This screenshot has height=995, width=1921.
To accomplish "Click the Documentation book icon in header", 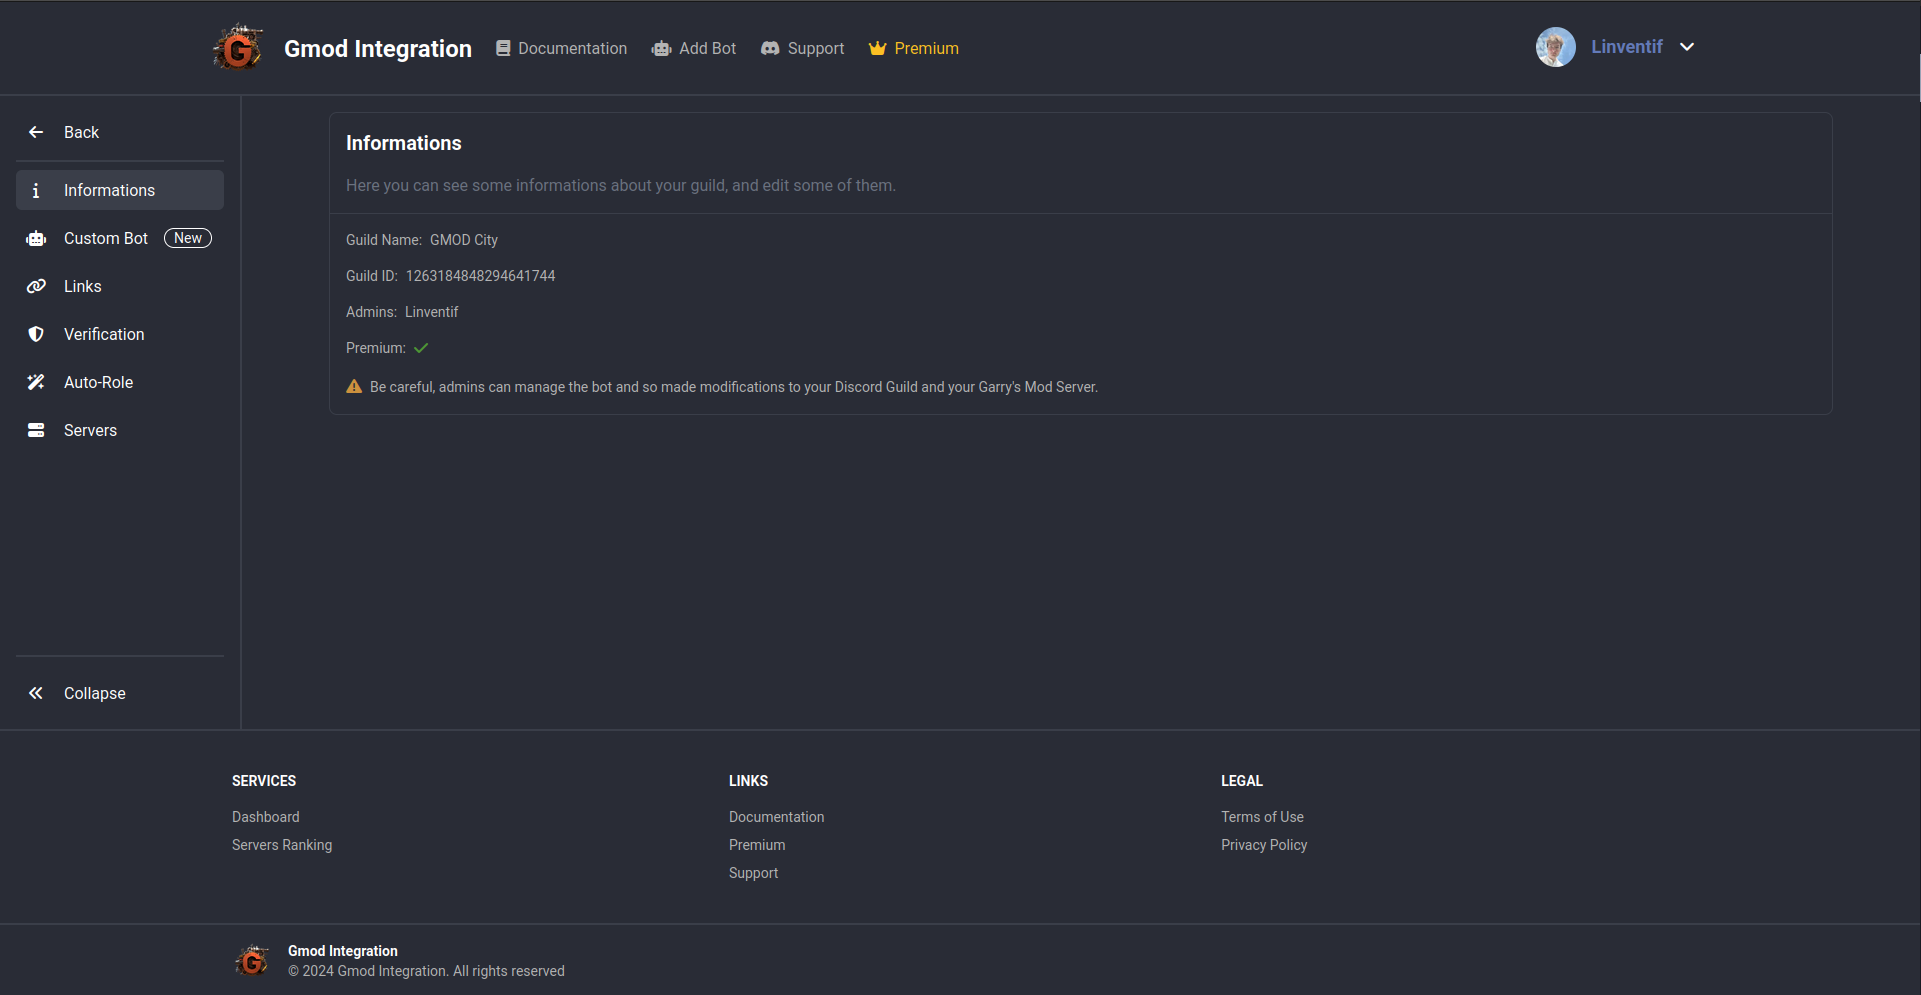I will click(503, 49).
